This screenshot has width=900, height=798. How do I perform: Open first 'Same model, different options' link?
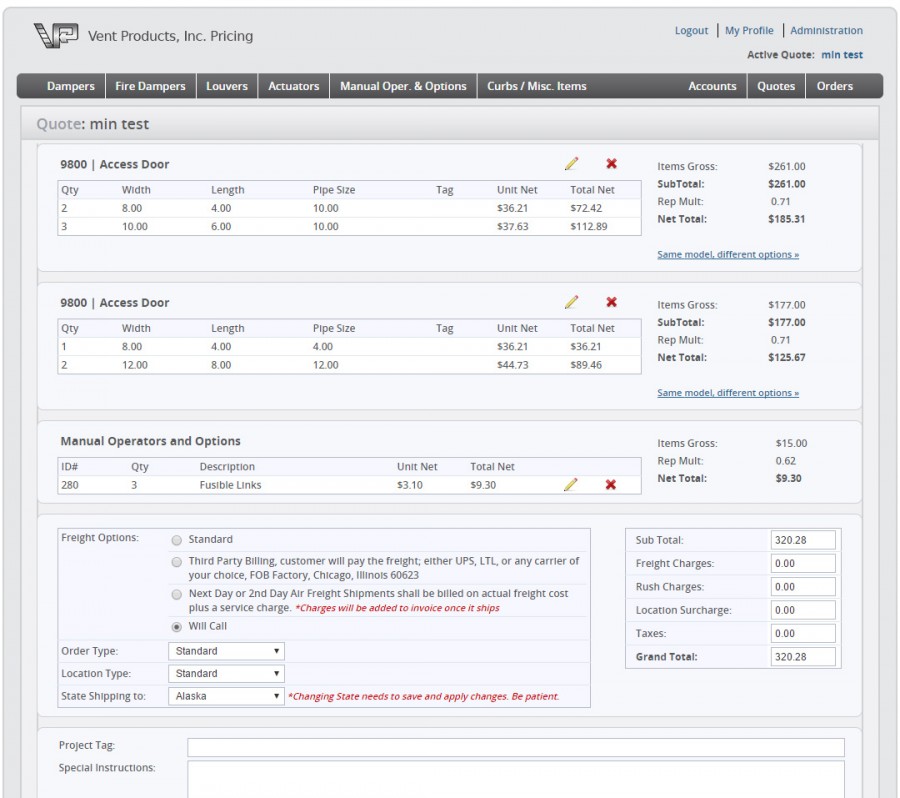[x=727, y=255]
